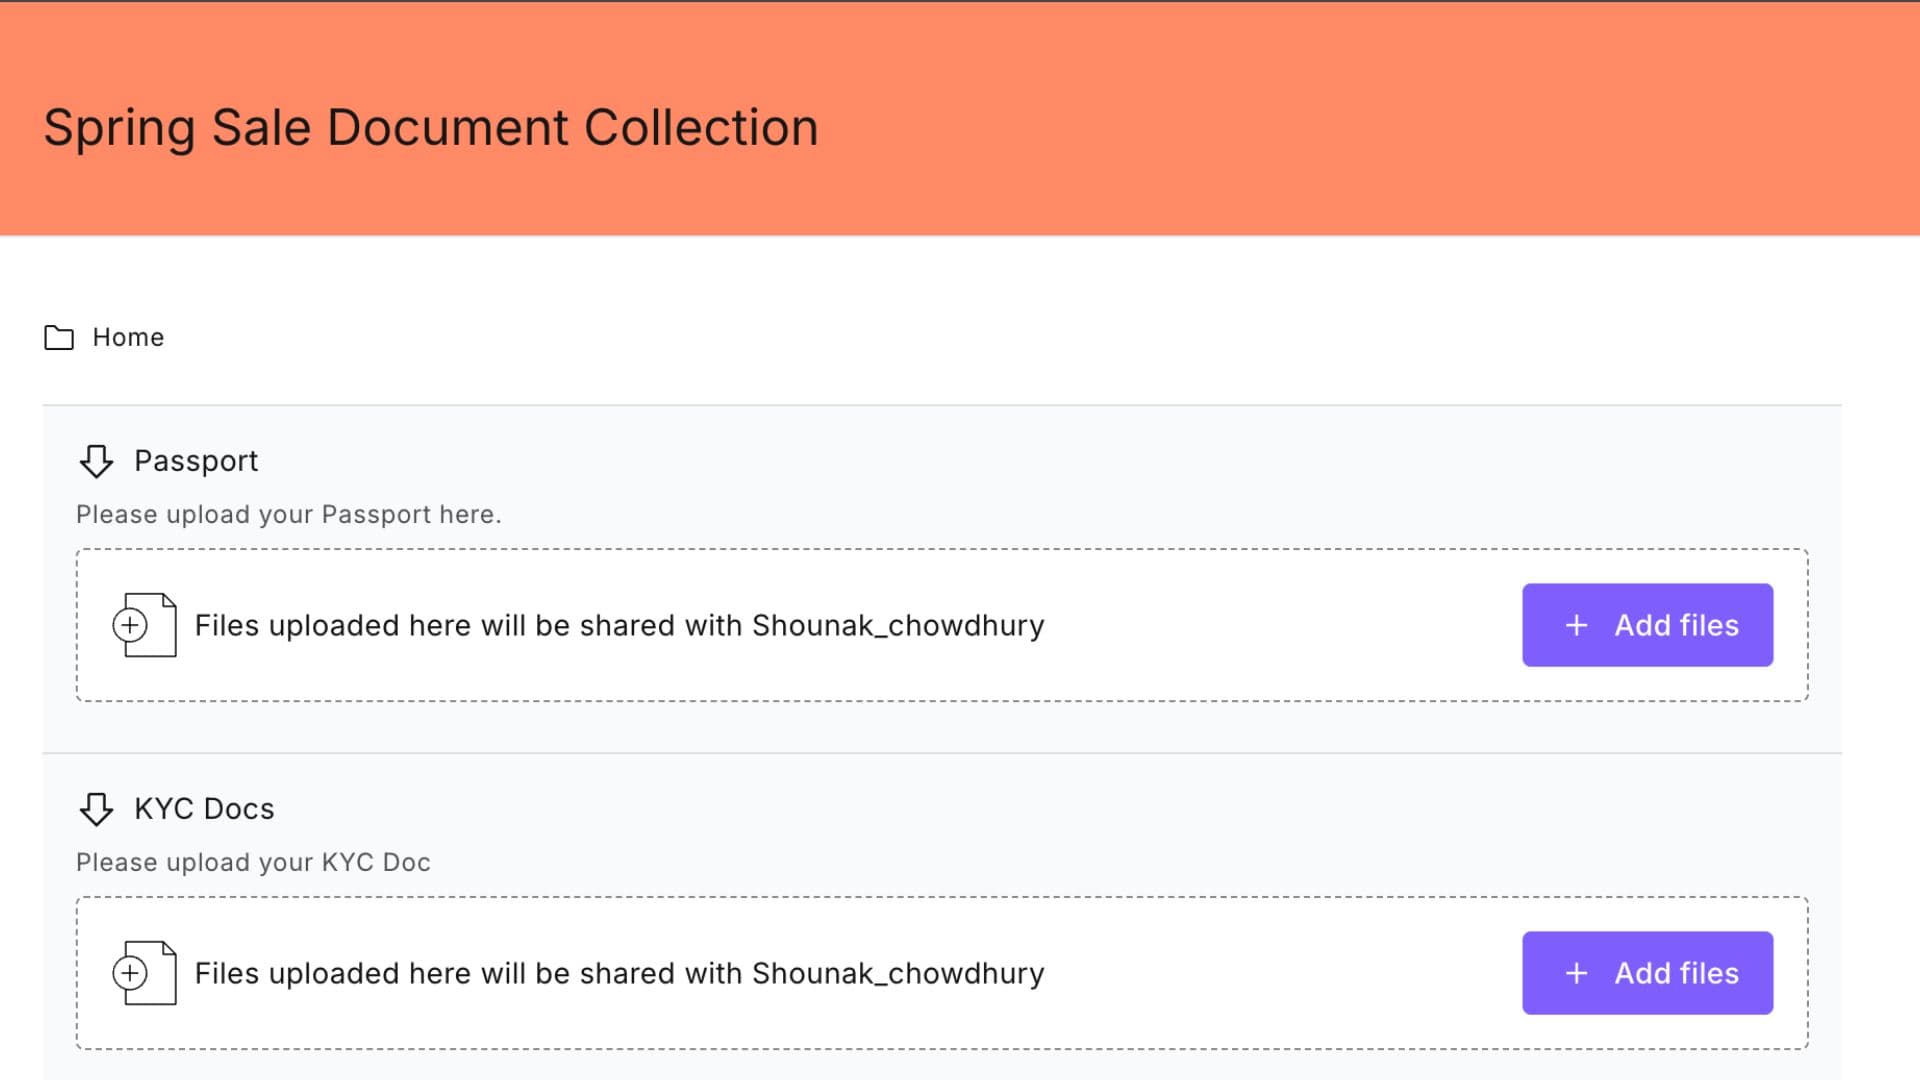
Task: Select the KYC Docs section heading
Action: (x=204, y=809)
